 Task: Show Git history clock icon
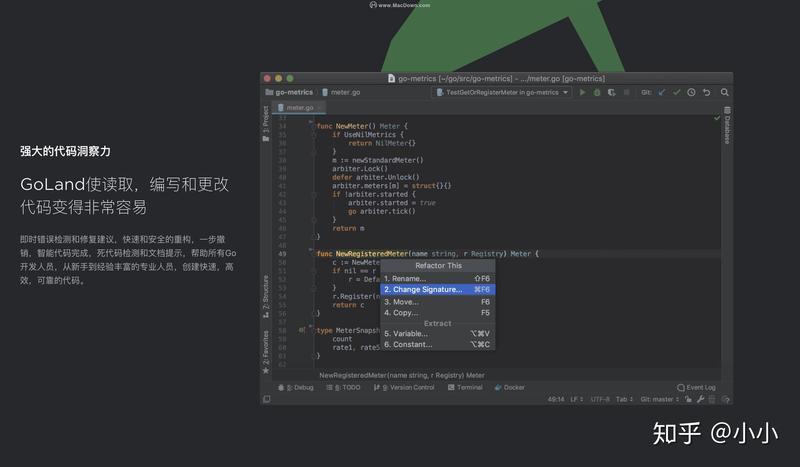coord(691,92)
